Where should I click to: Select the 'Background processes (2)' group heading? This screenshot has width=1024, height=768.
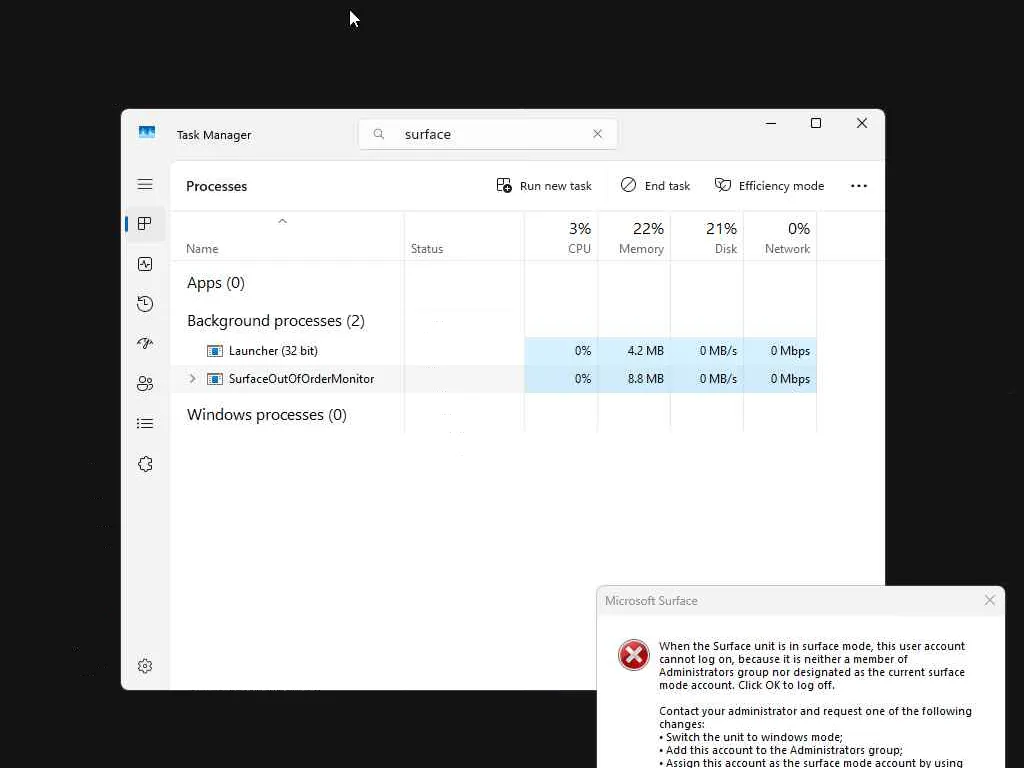276,321
